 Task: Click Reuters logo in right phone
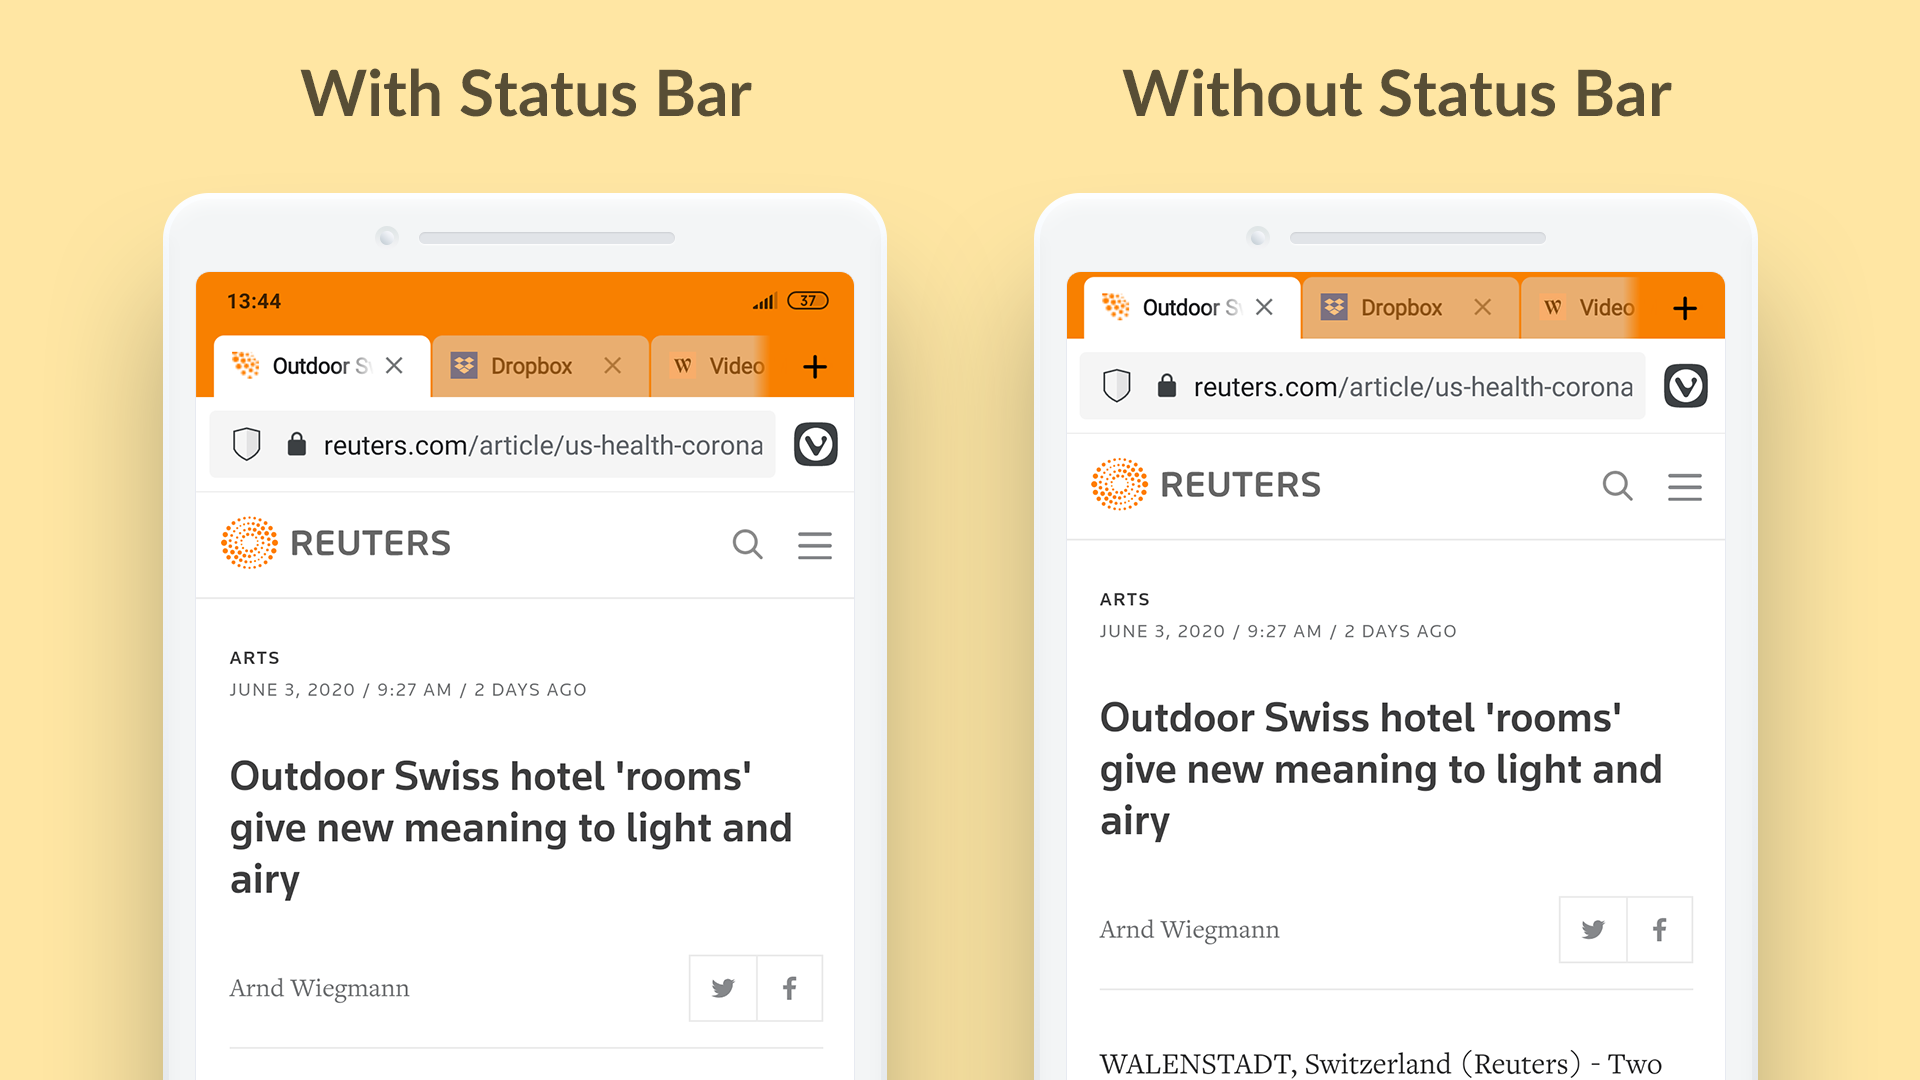click(1206, 485)
